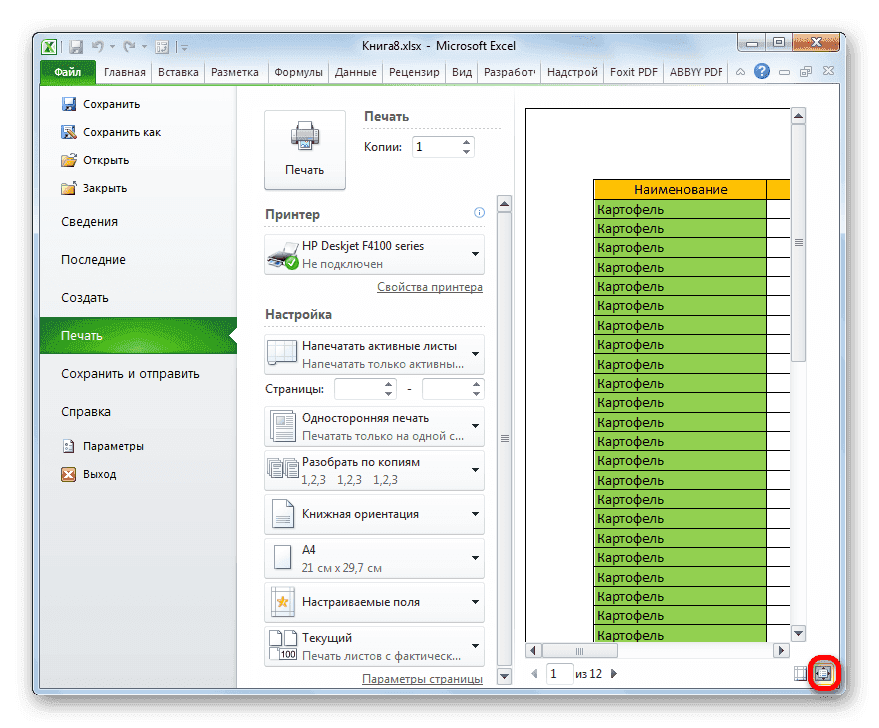
Task: Toggle Show Margins in preview corner
Action: (x=800, y=673)
